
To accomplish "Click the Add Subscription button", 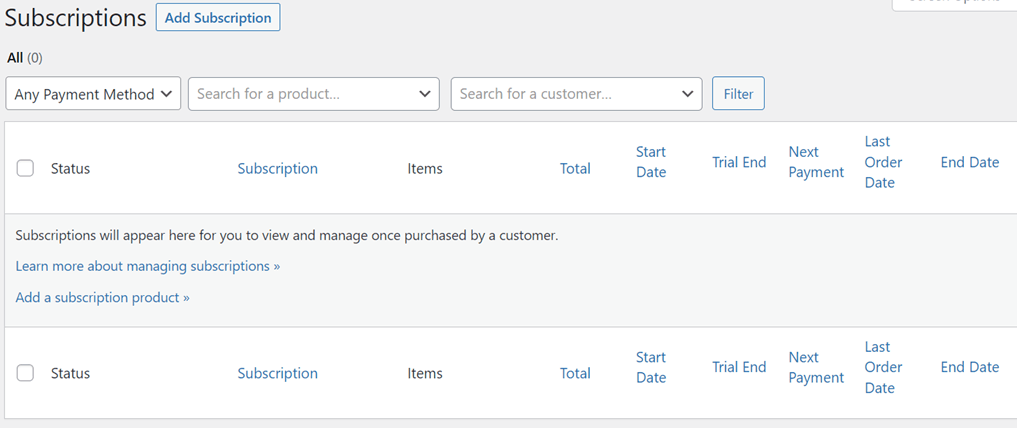I will pos(218,18).
